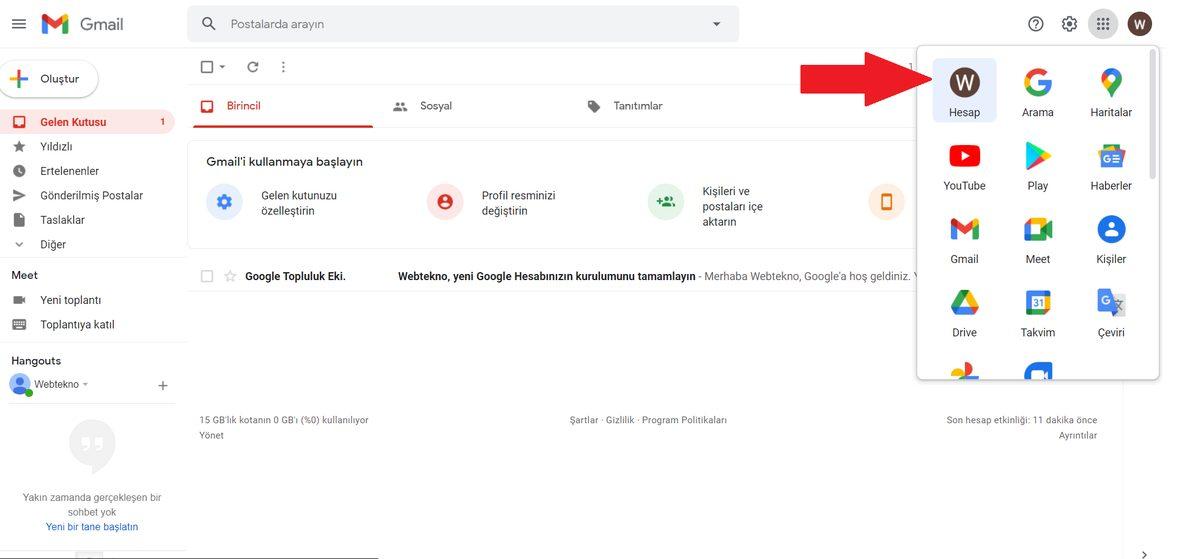Open the Google Topluluk Eki. email
This screenshot has width=1200, height=559.
coord(551,276)
